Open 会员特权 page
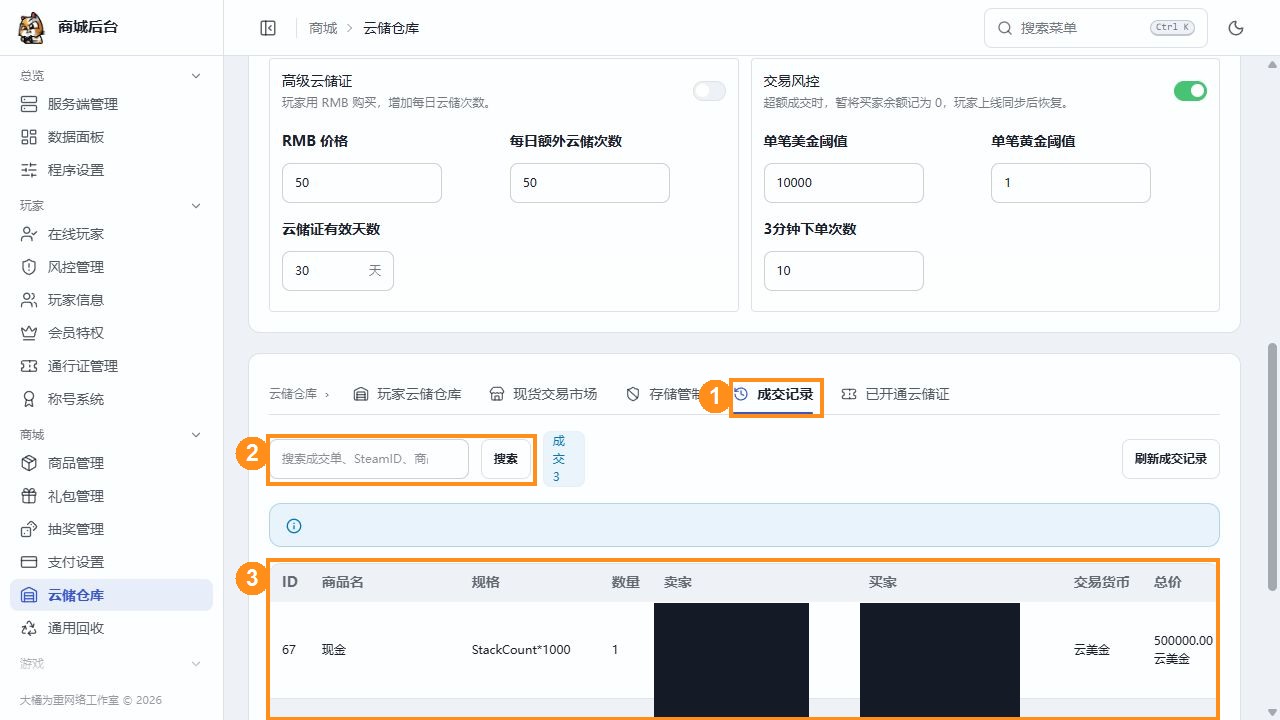The width and height of the screenshot is (1280, 720). 111,333
